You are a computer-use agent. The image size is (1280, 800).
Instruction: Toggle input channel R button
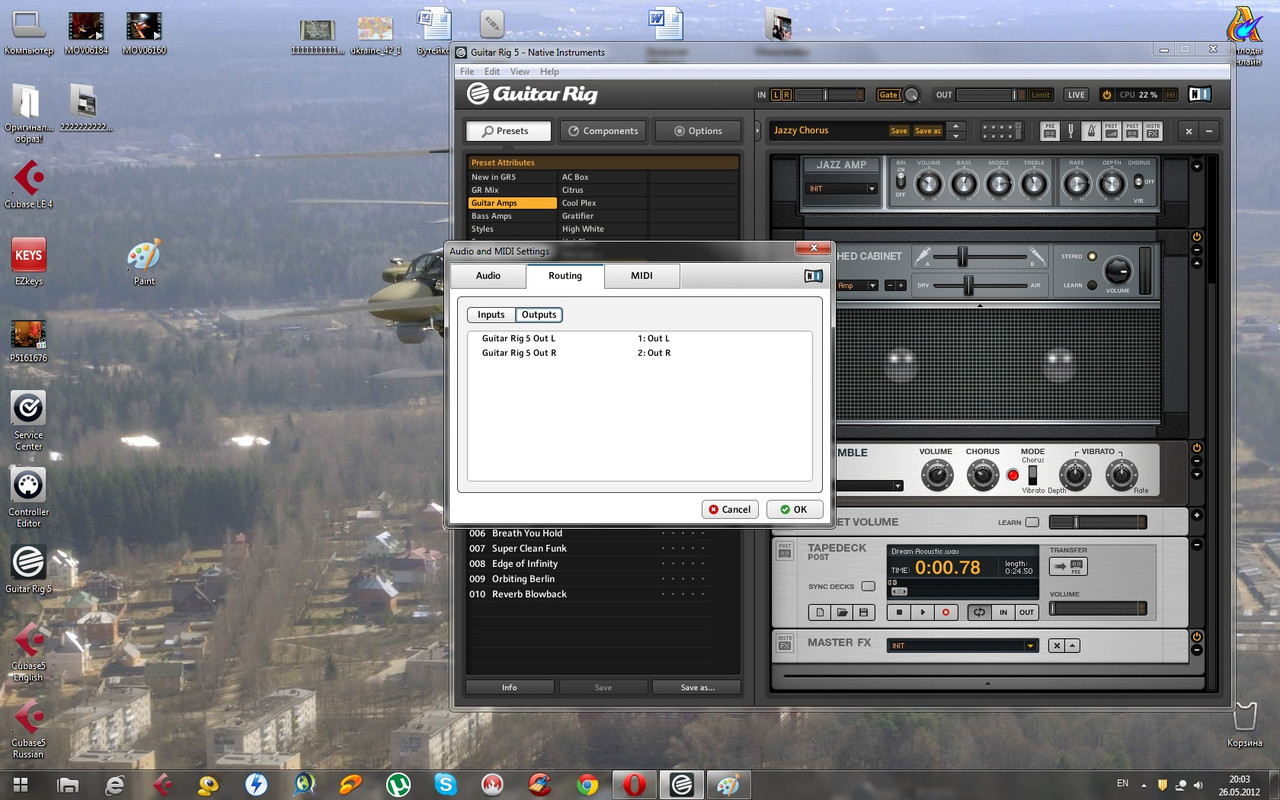coord(787,95)
